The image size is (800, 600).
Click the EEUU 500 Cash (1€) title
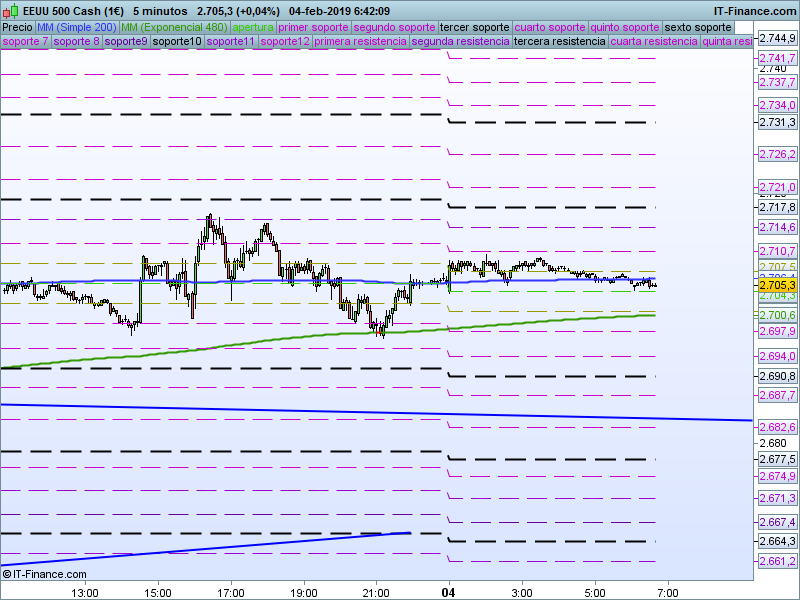pos(73,11)
